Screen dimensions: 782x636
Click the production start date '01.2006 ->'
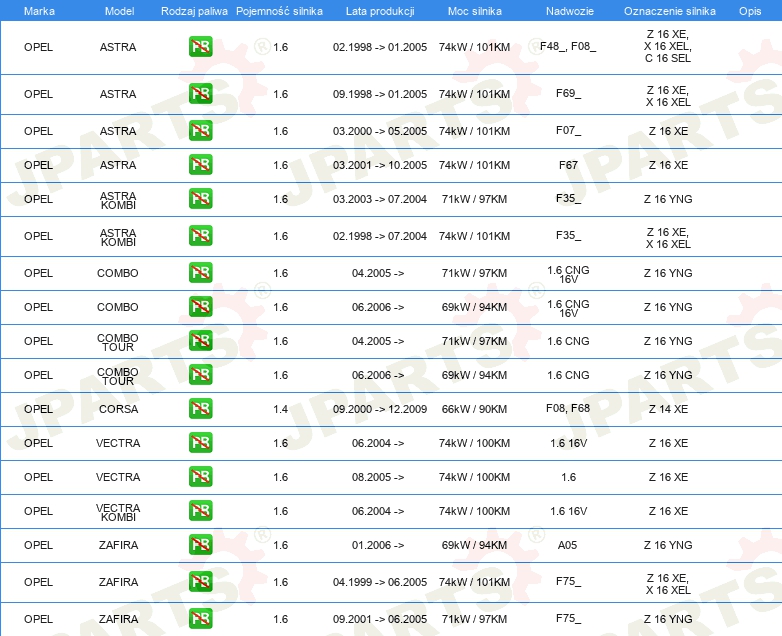coord(378,545)
